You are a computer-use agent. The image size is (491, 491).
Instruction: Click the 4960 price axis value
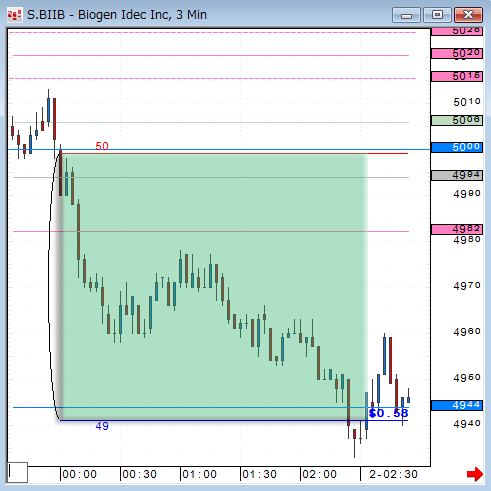click(467, 332)
